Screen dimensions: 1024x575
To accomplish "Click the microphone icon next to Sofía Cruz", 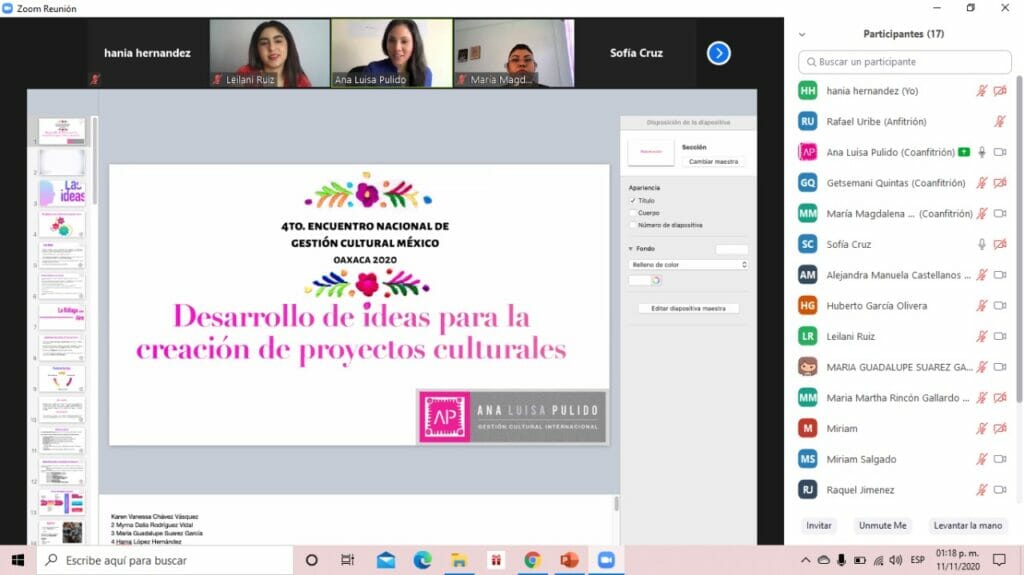I will (x=982, y=244).
